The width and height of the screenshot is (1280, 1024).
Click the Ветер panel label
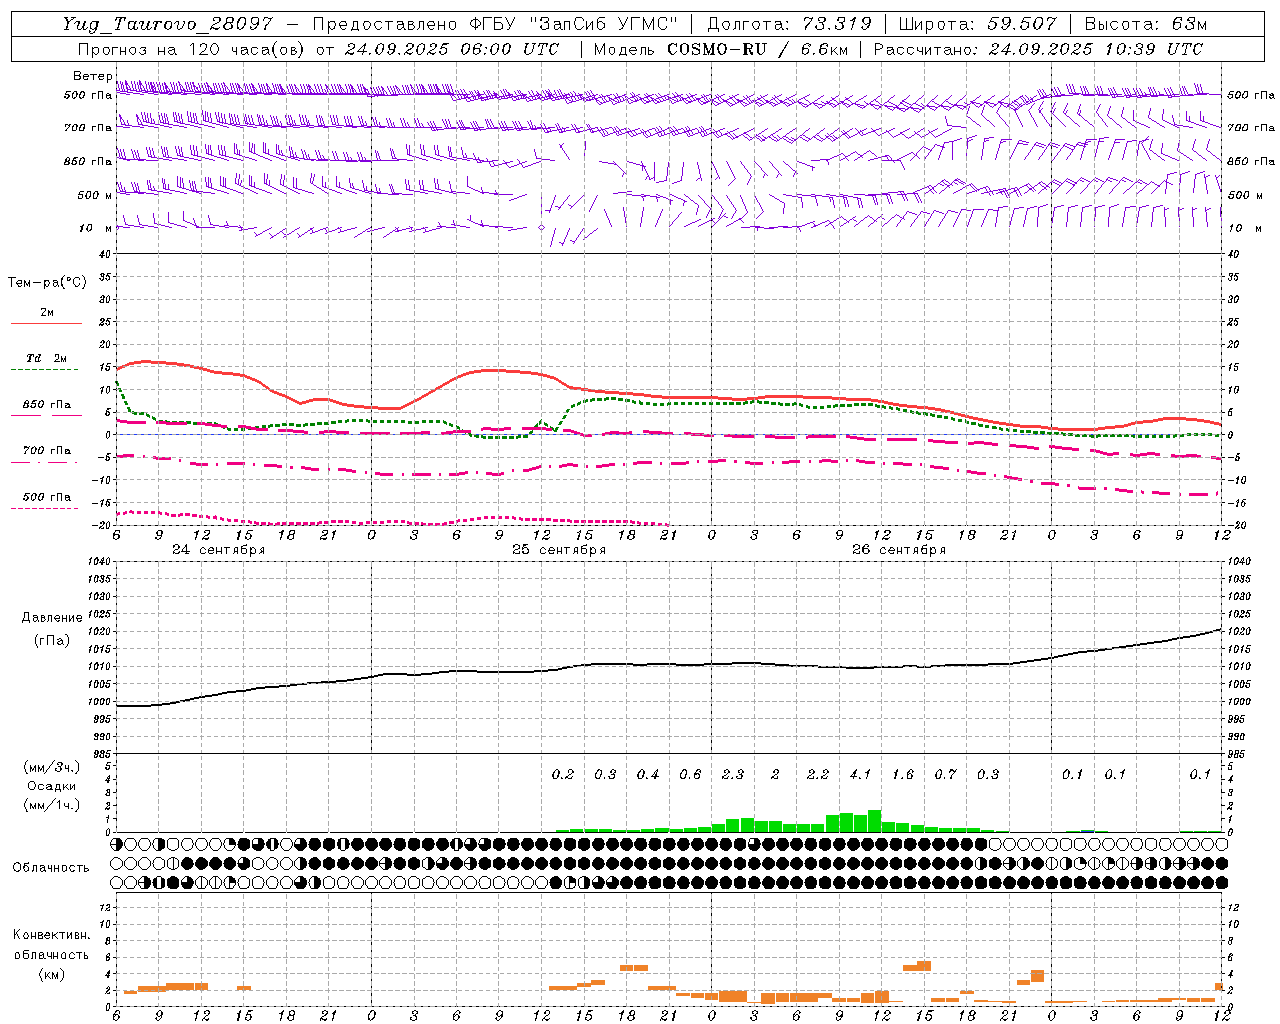(x=92, y=76)
